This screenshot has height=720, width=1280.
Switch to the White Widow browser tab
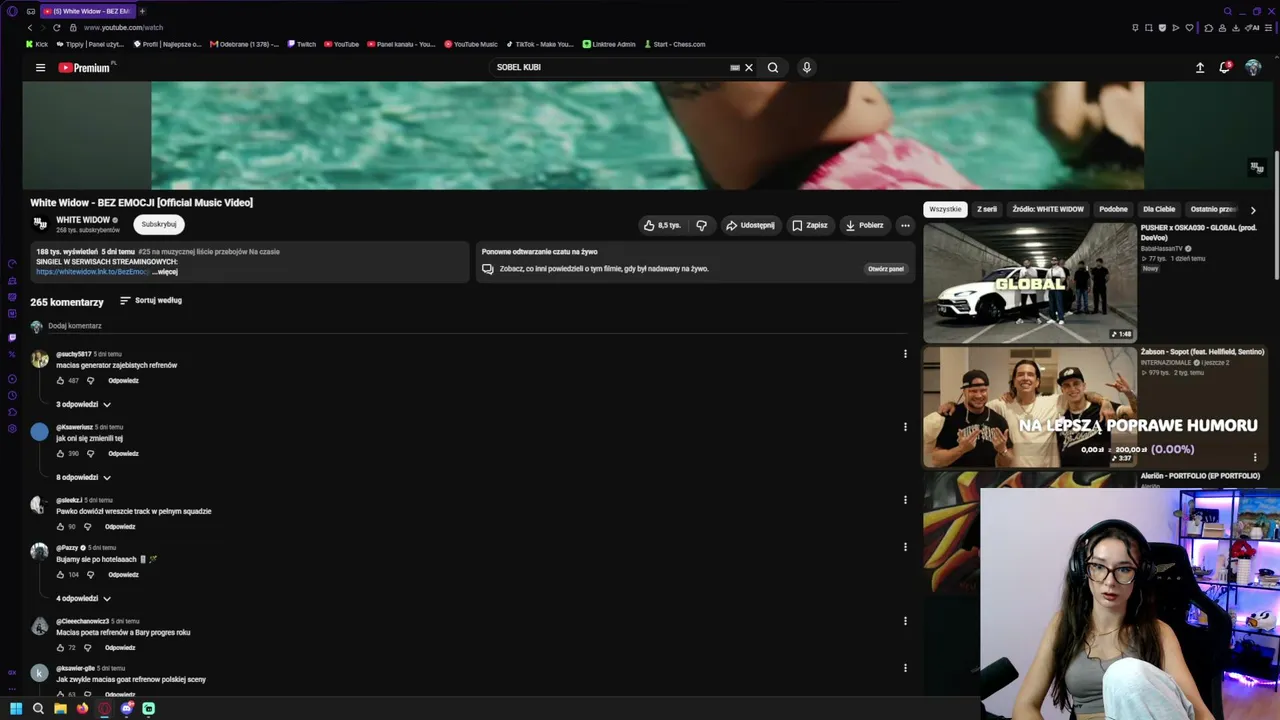pyautogui.click(x=87, y=11)
